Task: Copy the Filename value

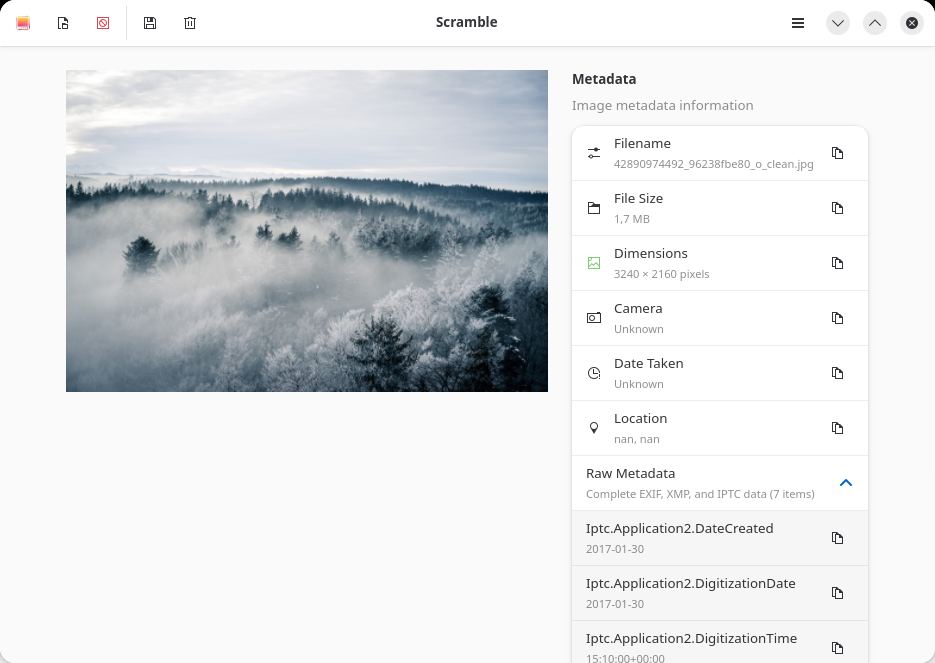Action: pos(837,153)
